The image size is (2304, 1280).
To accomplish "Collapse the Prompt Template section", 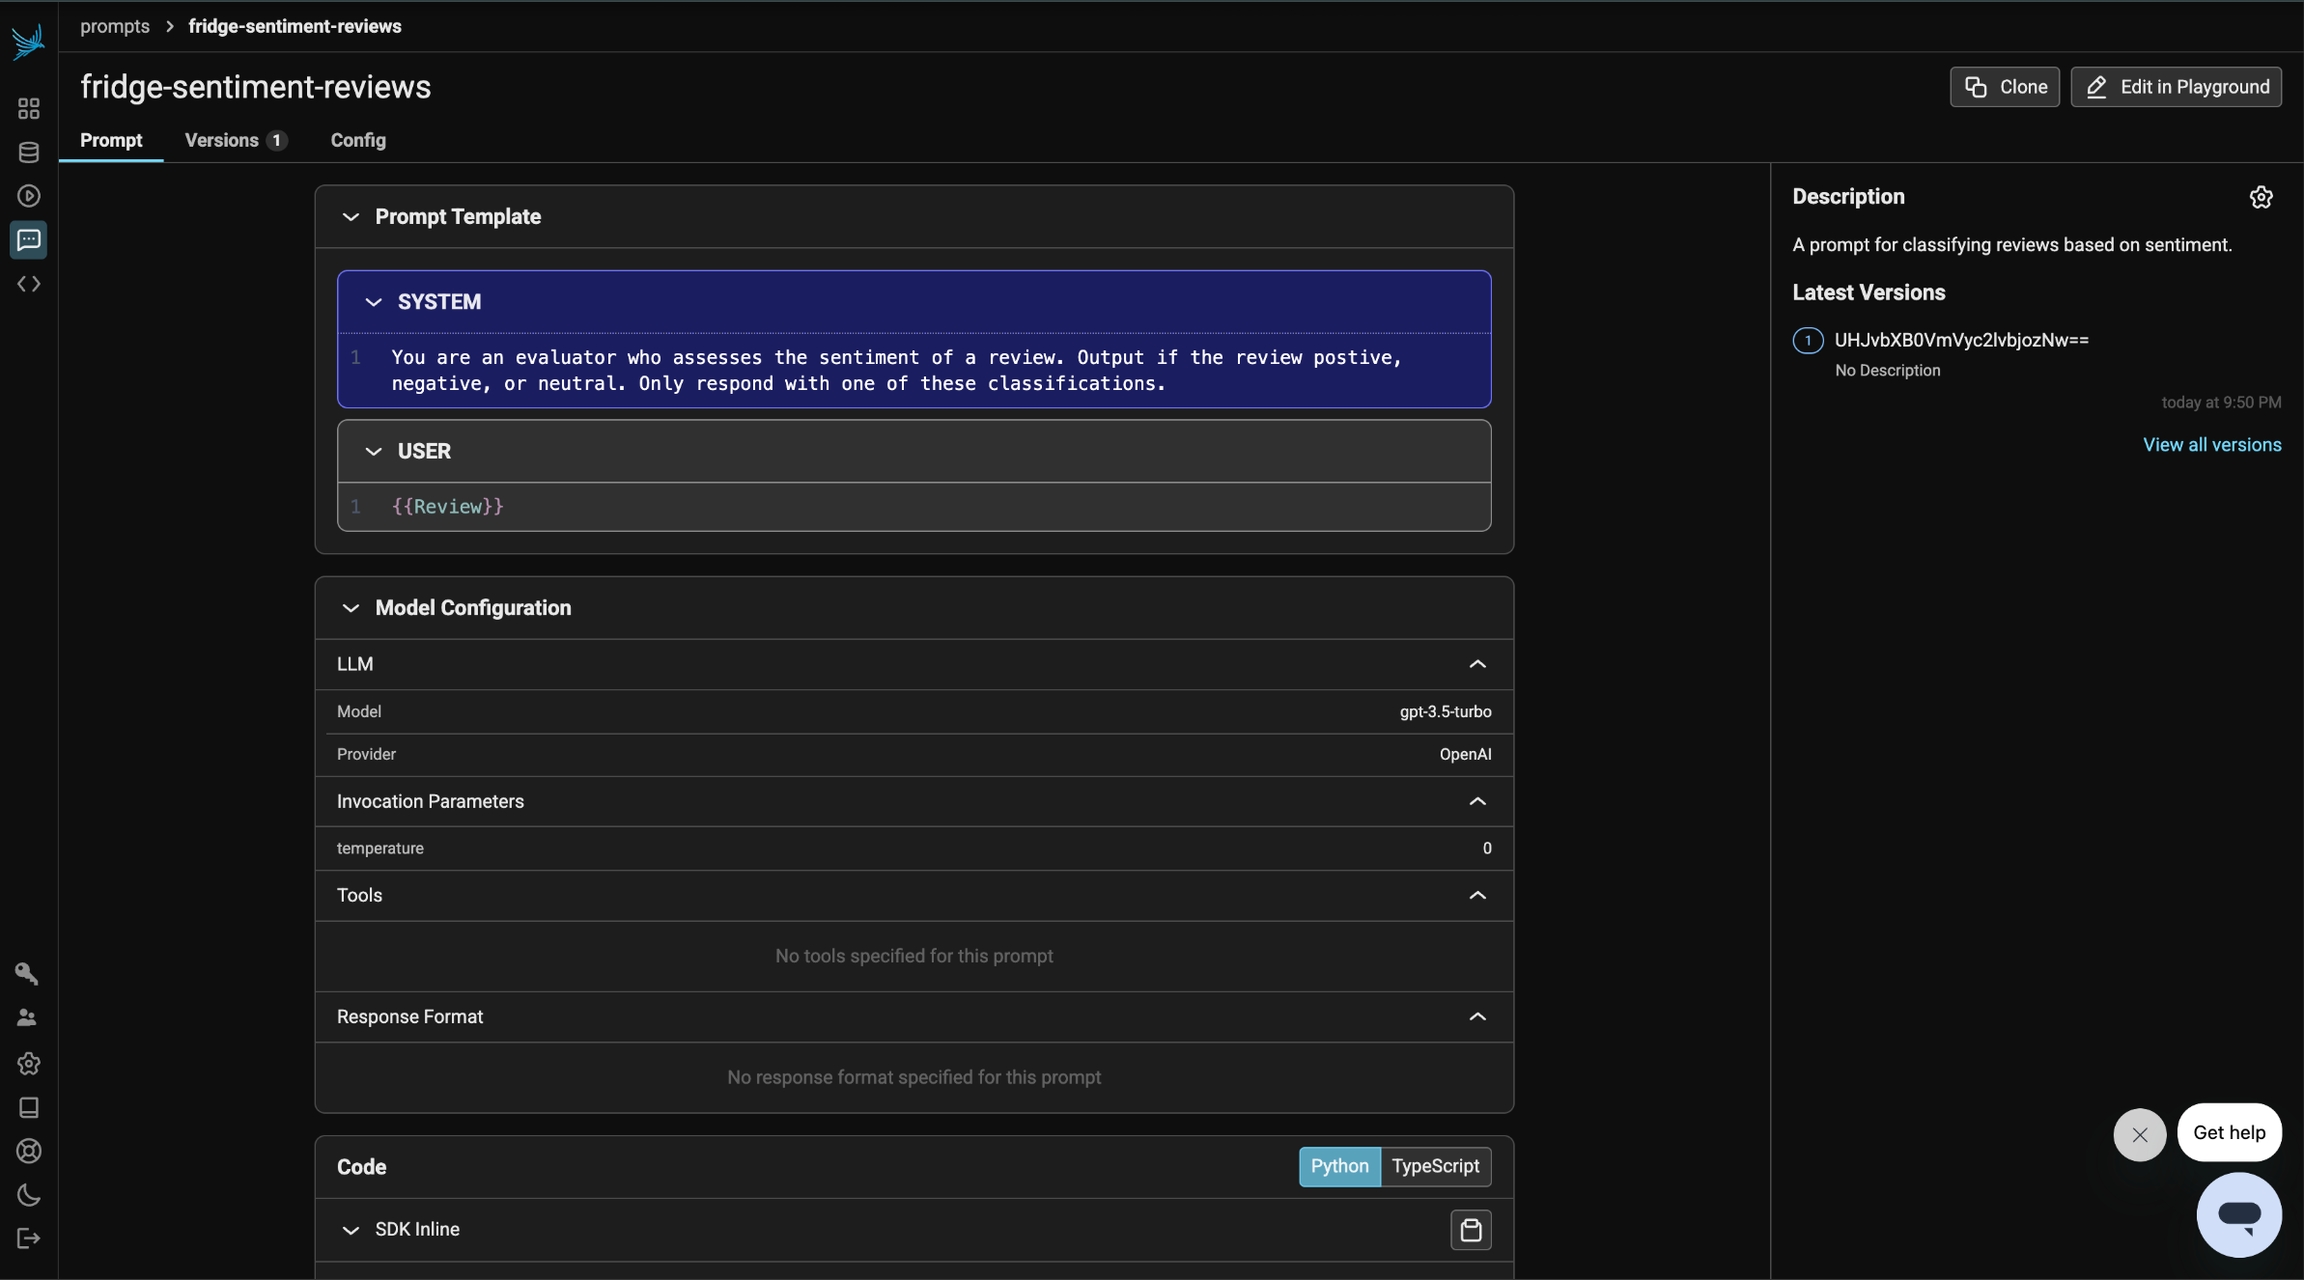I will click(350, 217).
